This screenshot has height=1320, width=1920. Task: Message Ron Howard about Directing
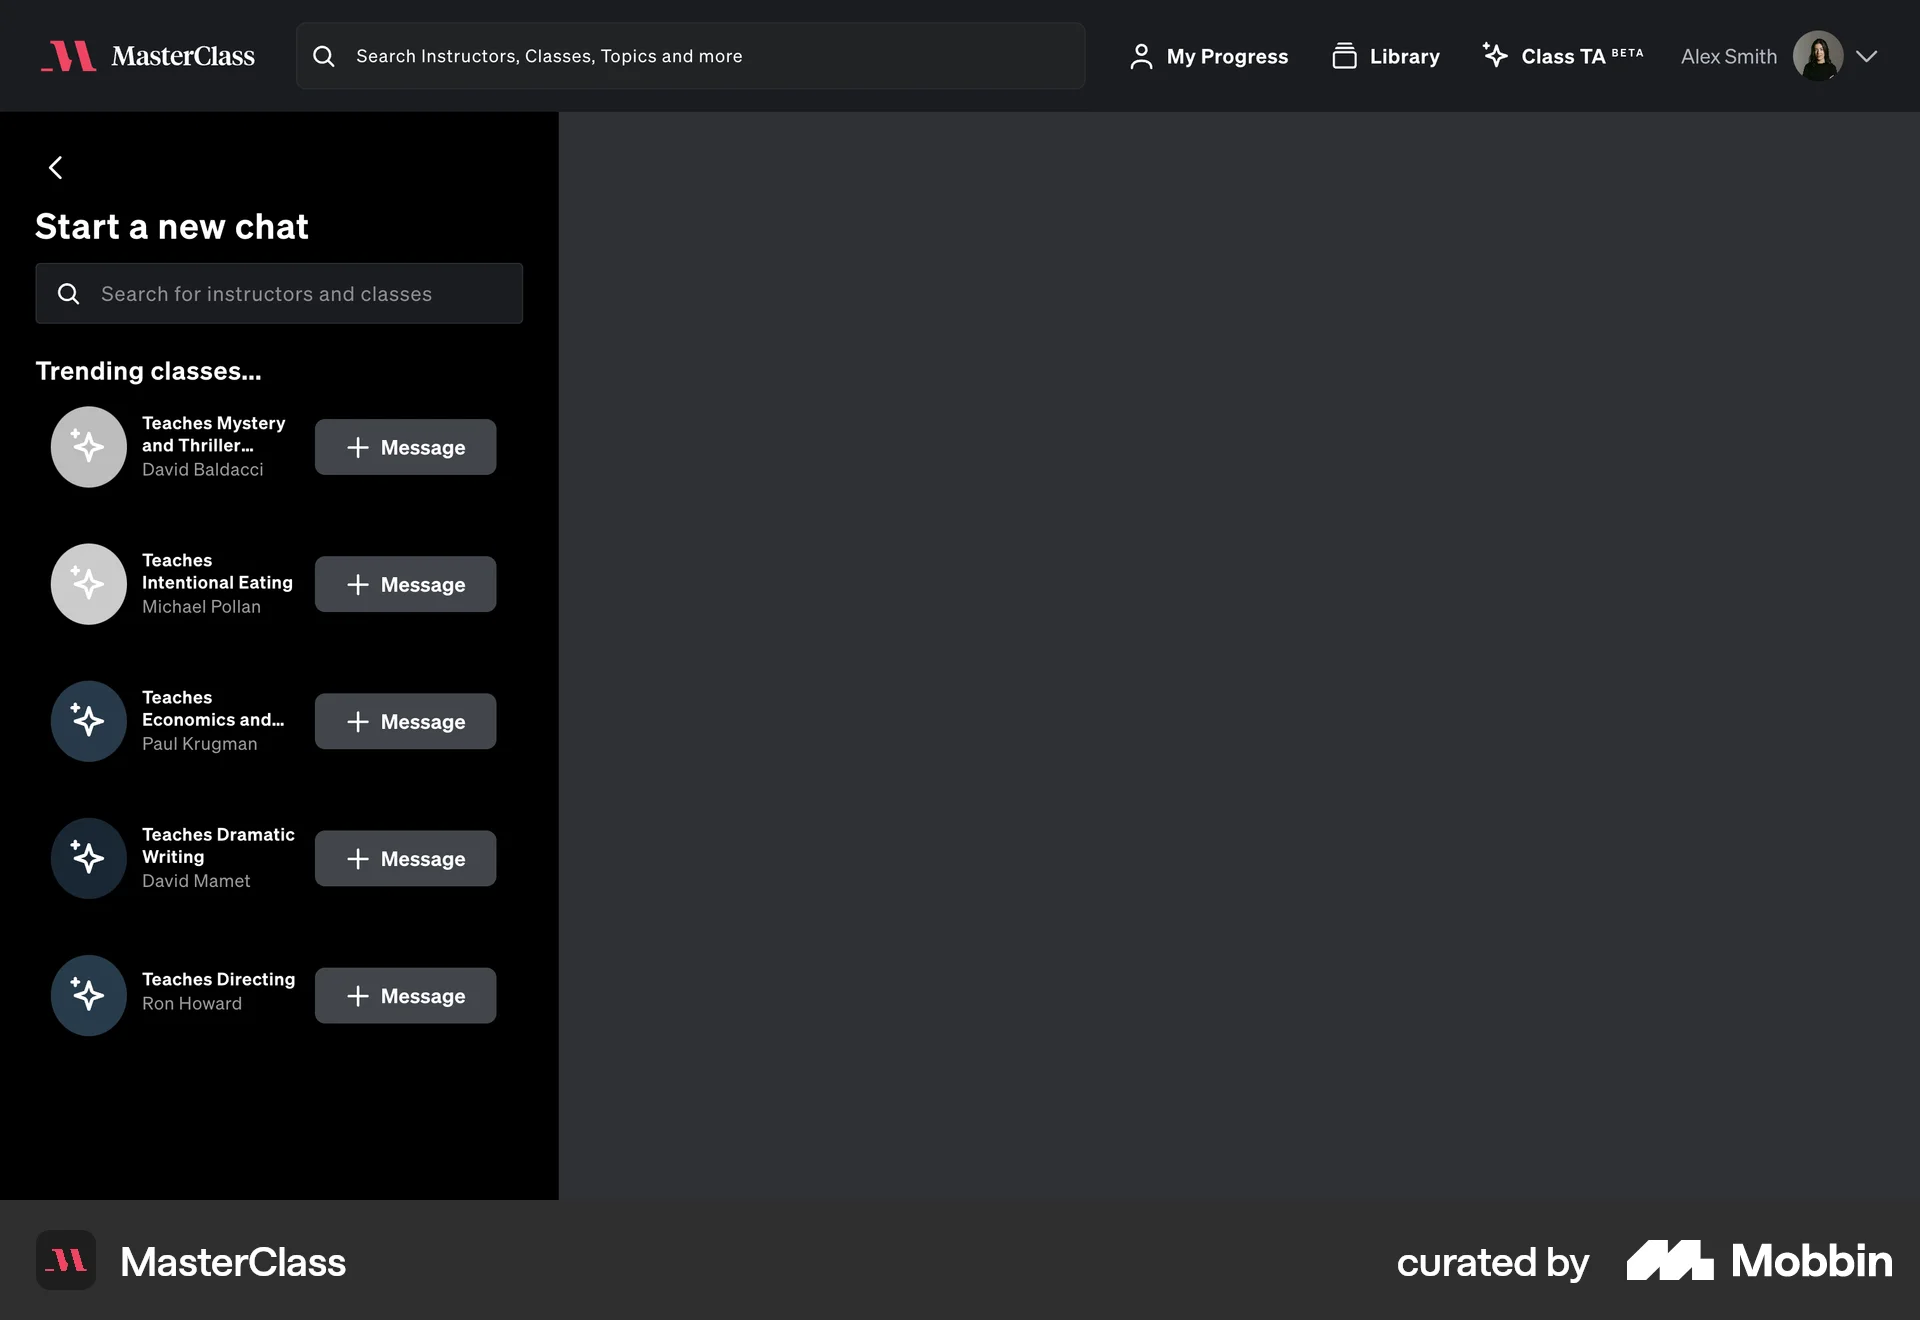(x=405, y=995)
